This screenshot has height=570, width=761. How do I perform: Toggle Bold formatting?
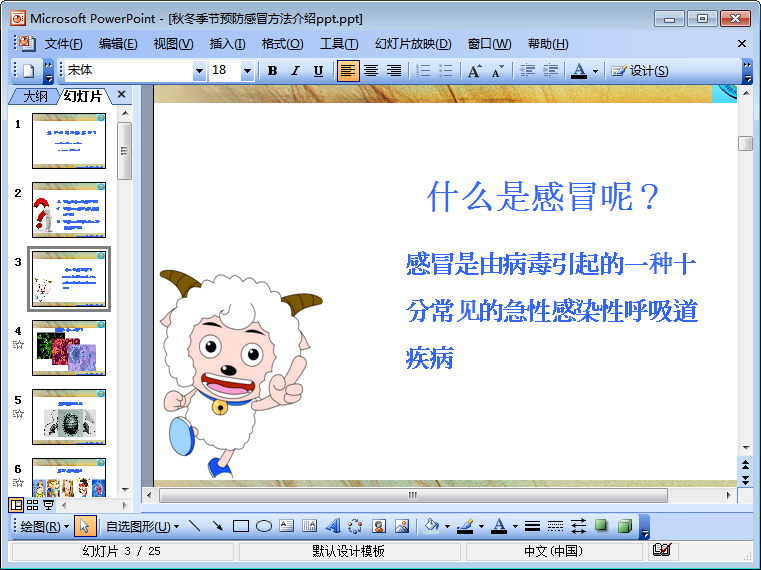coord(272,71)
